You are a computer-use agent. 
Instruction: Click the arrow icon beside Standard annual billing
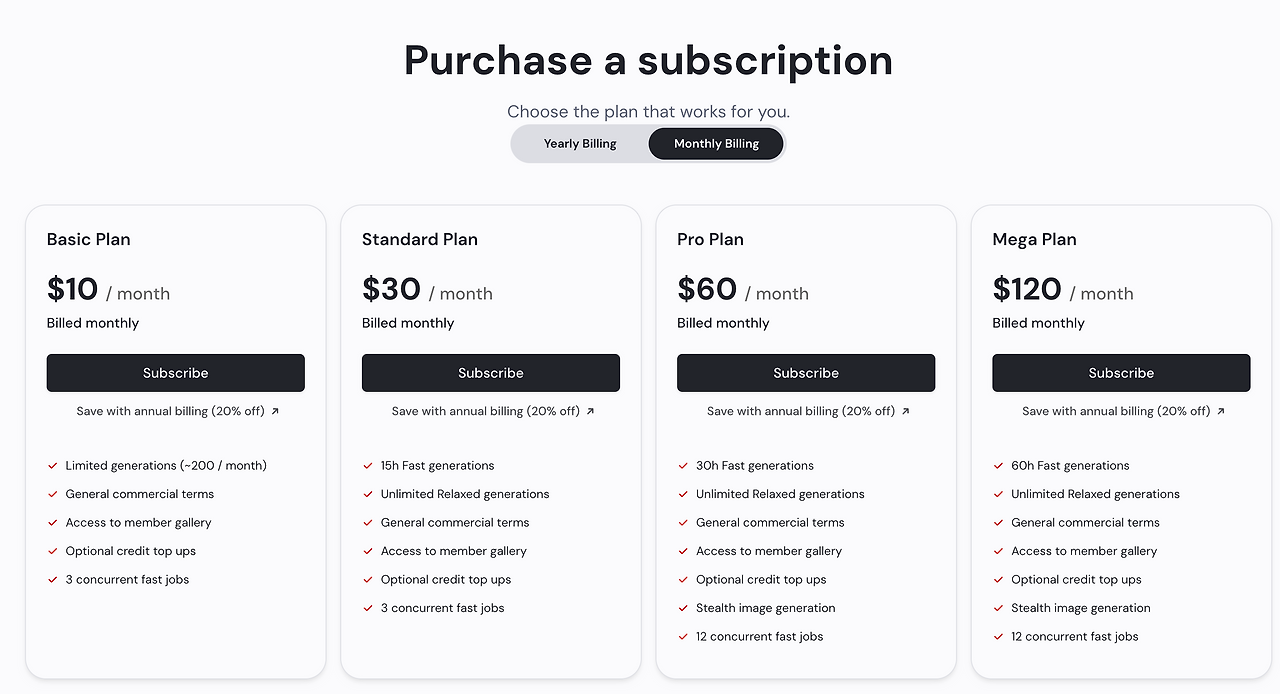[590, 411]
